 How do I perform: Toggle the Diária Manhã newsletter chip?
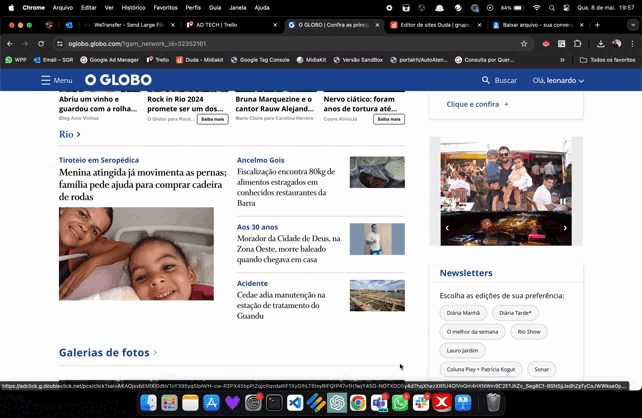(x=462, y=313)
